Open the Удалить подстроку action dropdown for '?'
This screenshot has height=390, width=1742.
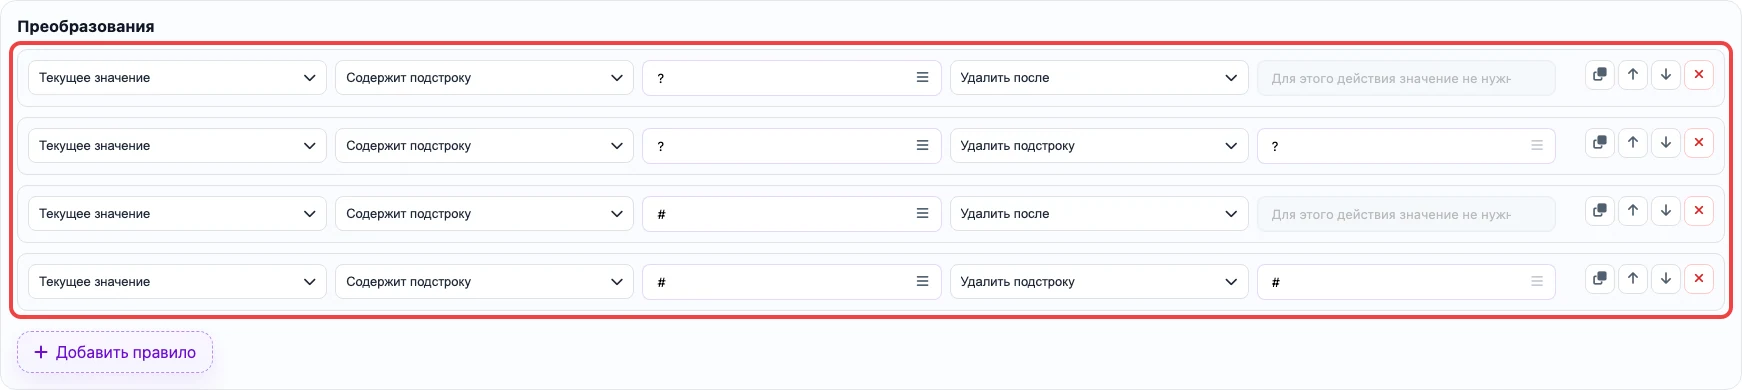coord(1099,146)
